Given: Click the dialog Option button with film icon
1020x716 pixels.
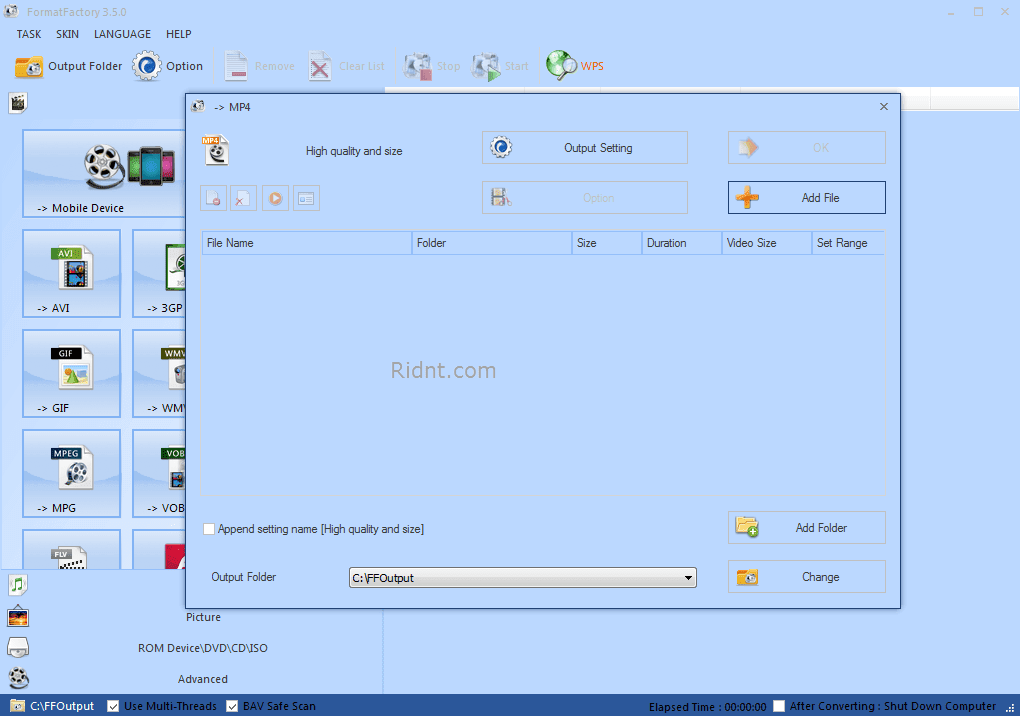Looking at the screenshot, I should (585, 198).
